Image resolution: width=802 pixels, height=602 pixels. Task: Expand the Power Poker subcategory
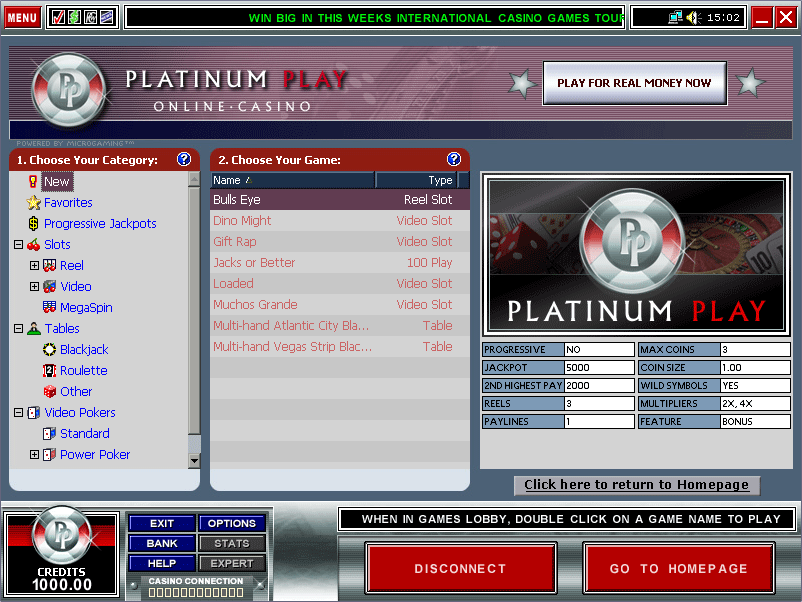point(34,454)
